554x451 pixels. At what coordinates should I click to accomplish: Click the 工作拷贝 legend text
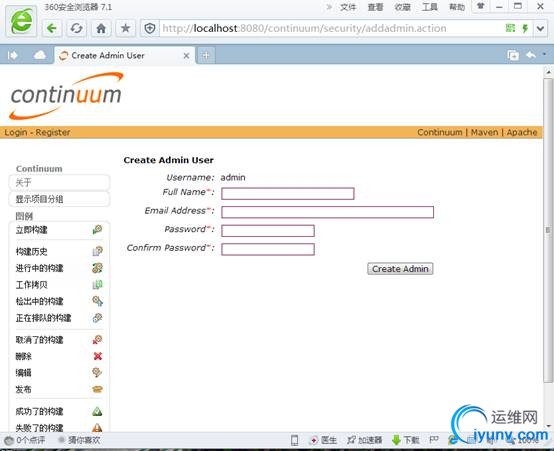(x=31, y=285)
